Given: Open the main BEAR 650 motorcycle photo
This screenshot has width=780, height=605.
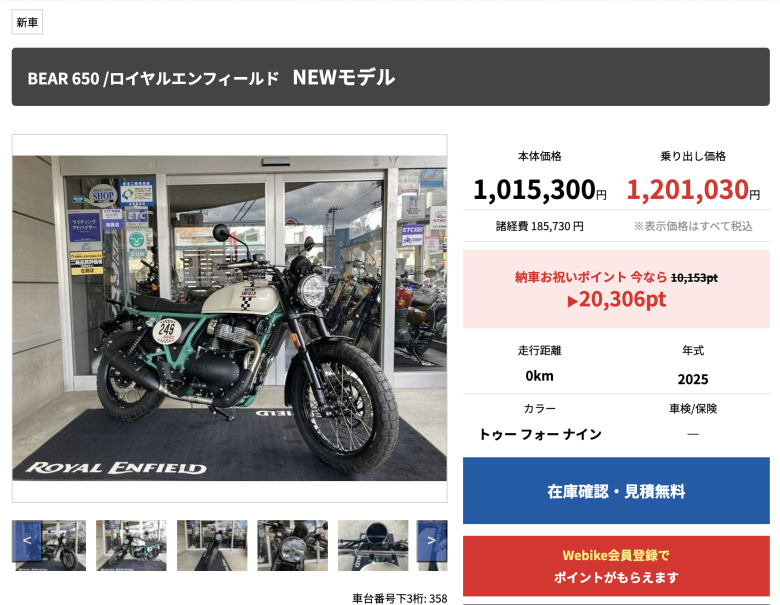Looking at the screenshot, I should (x=229, y=318).
